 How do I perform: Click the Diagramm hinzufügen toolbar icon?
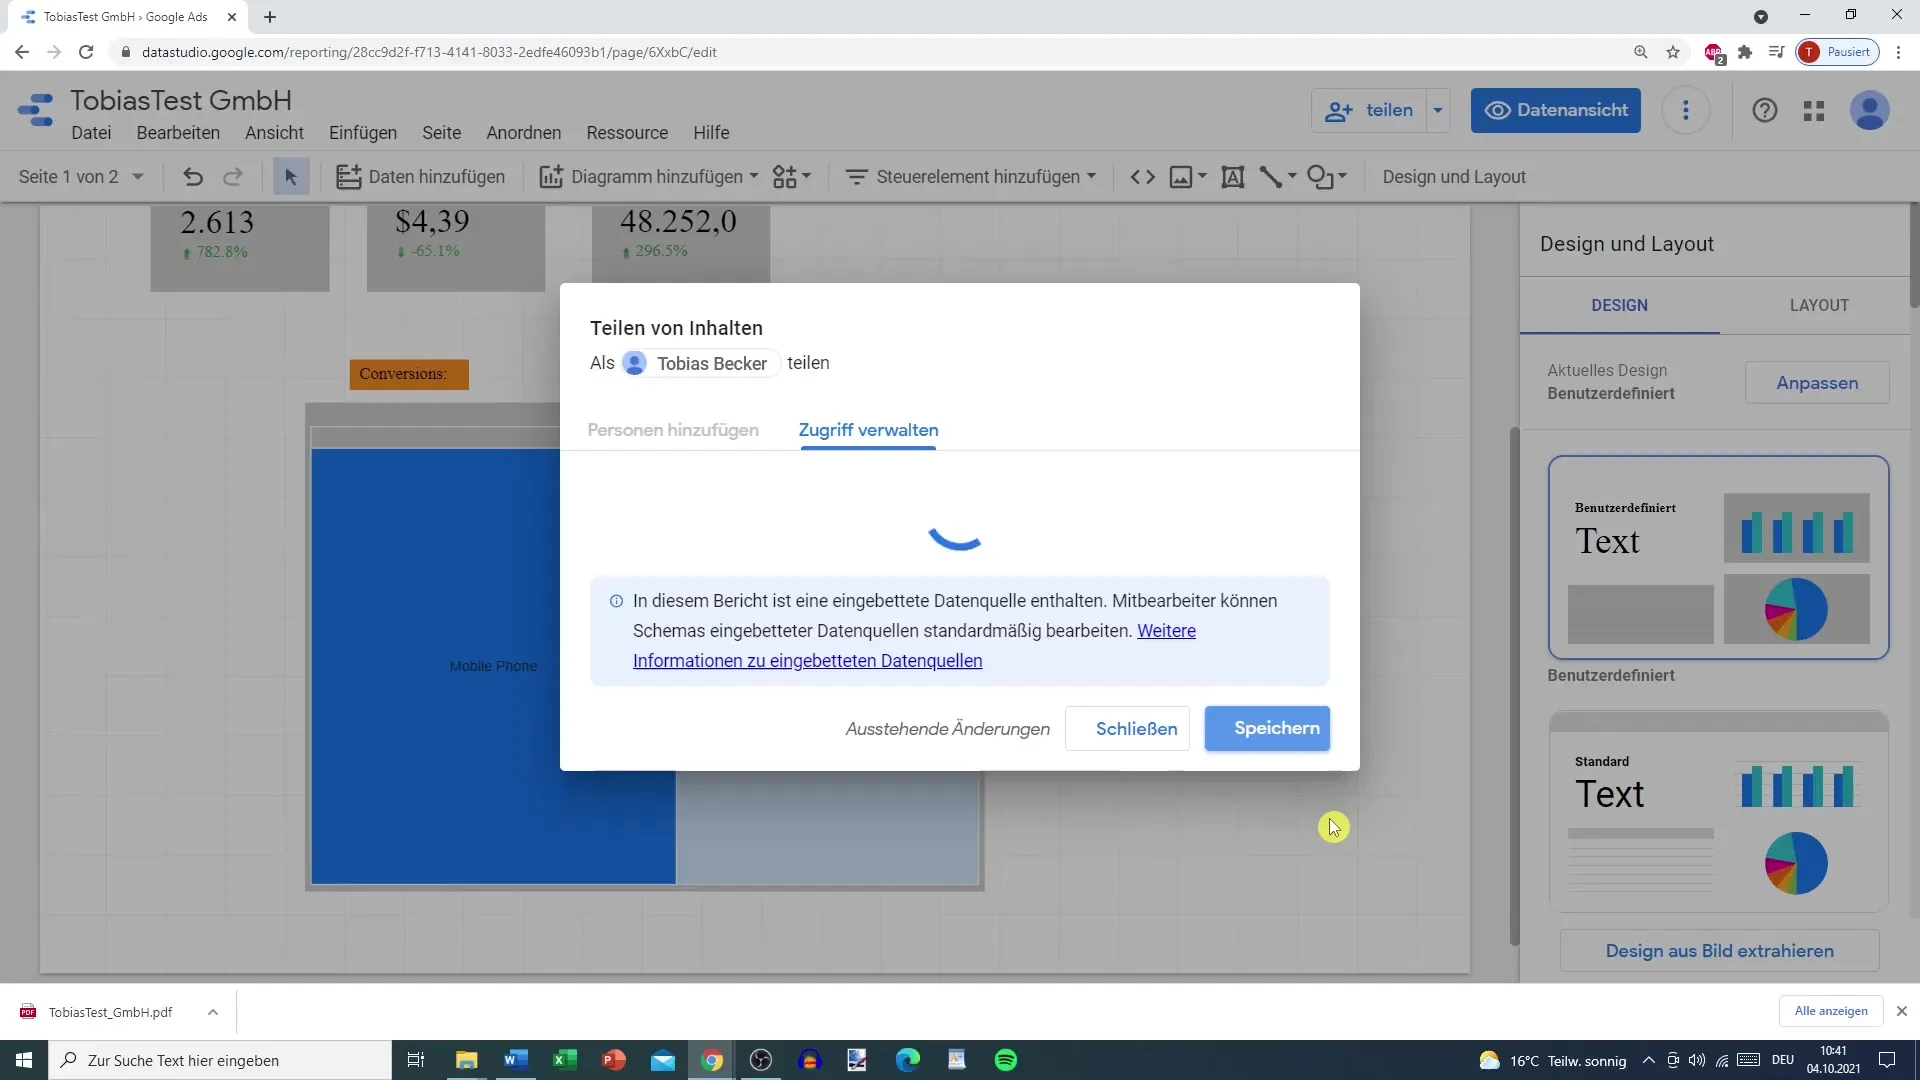(x=646, y=175)
